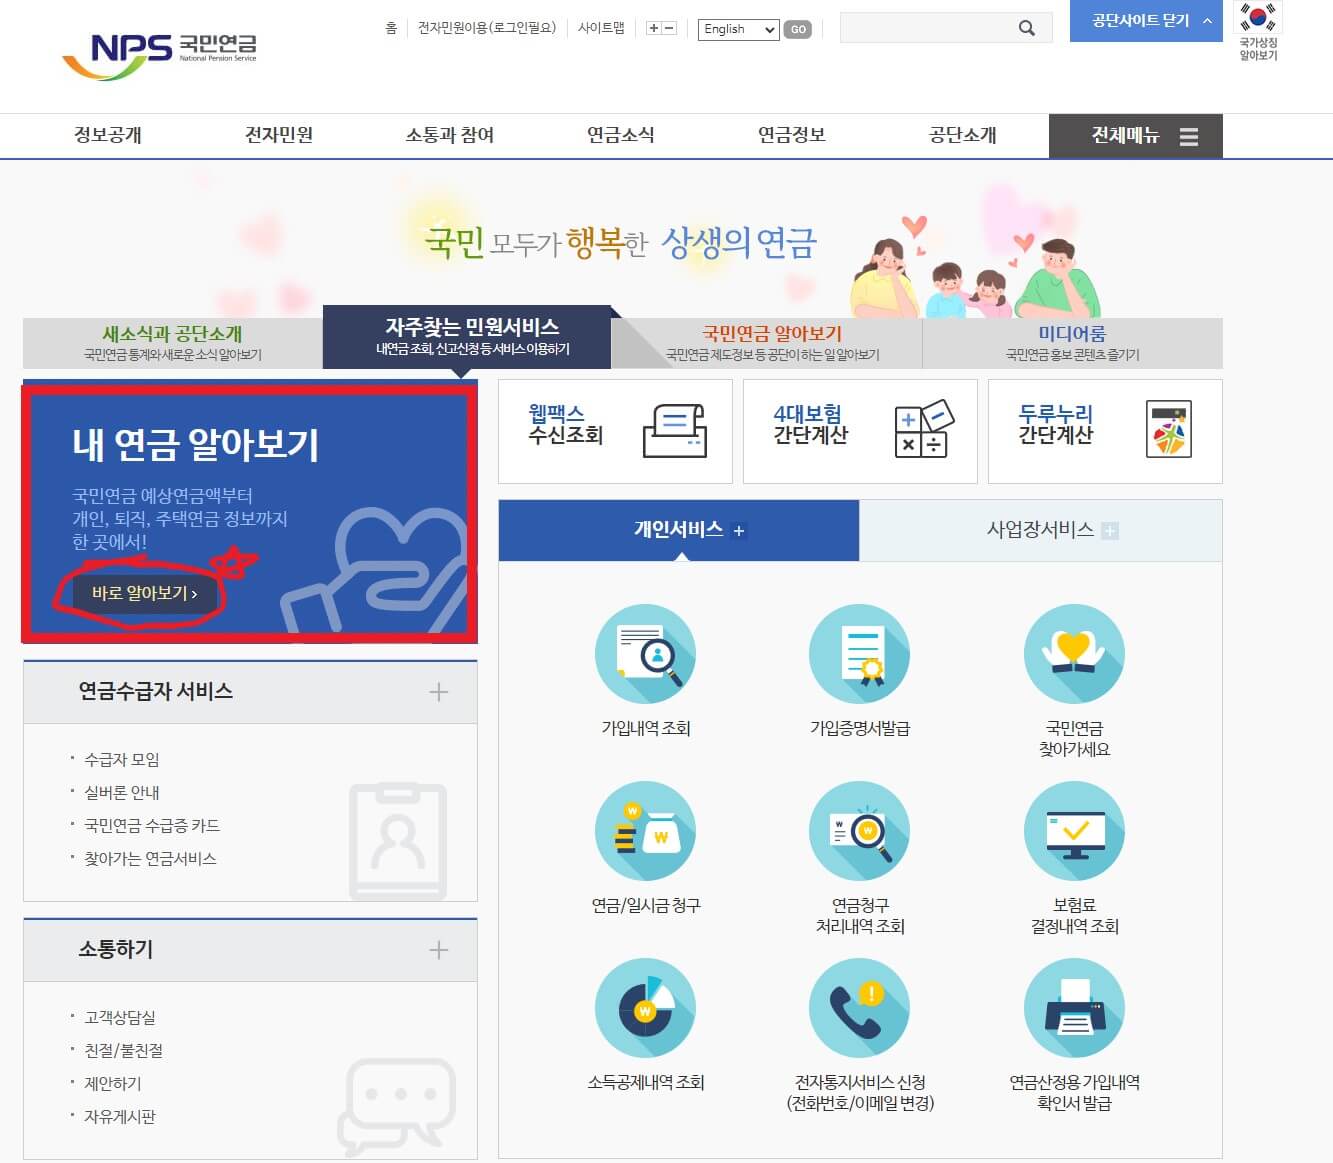Screen dimensions: 1333x1163
Task: Click the search magnifier icon
Action: click(1026, 28)
